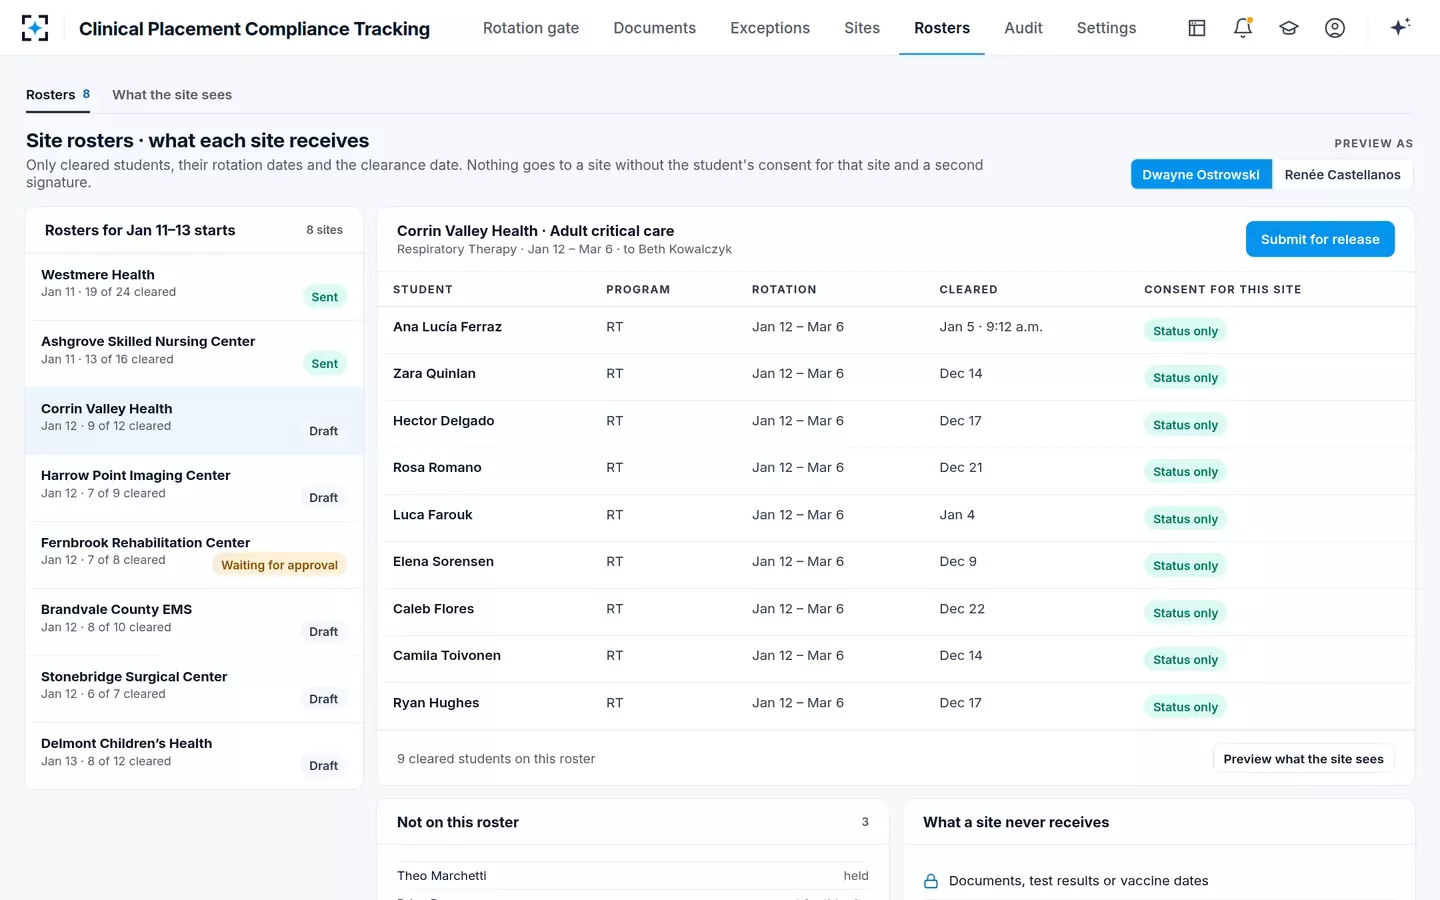Click Theo Marchetti in Not on this roster
The width and height of the screenshot is (1440, 900).
click(x=442, y=876)
